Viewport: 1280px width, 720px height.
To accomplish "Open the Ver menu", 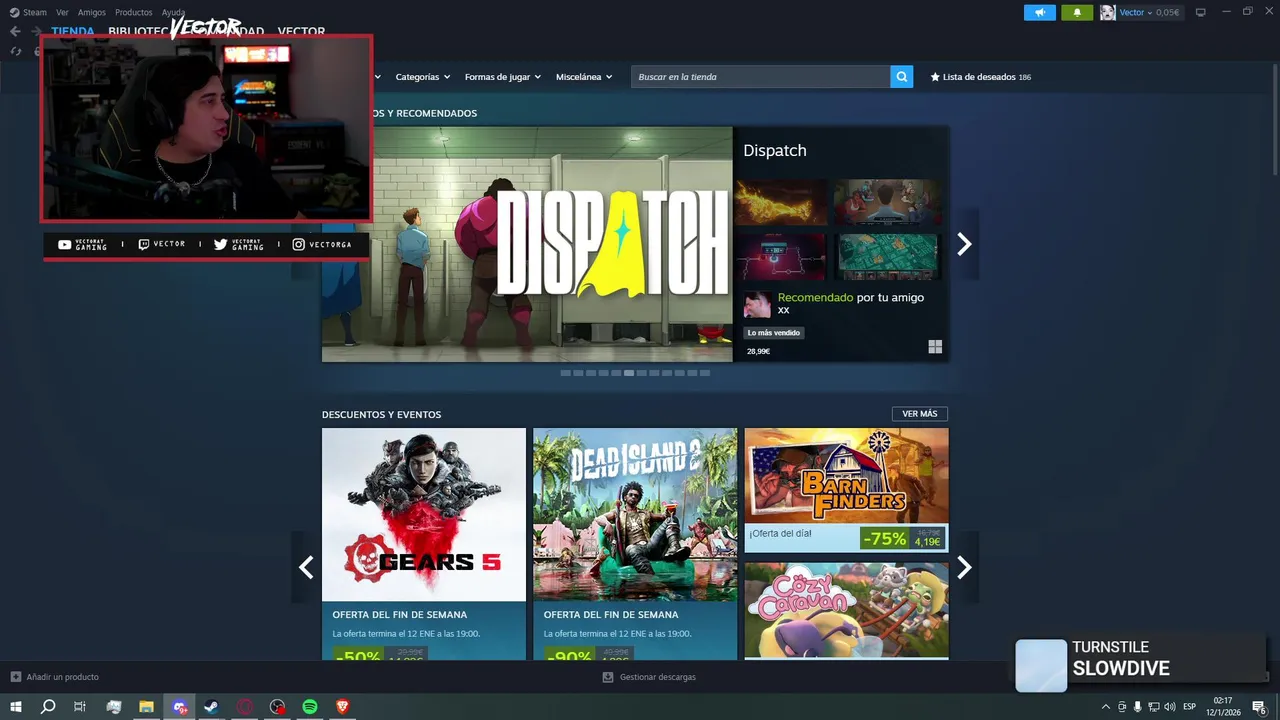I will 63,12.
